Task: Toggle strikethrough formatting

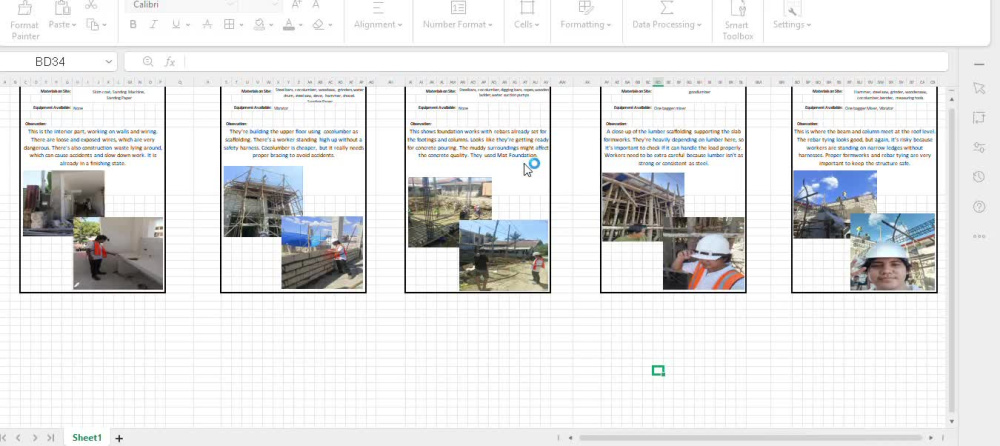Action: (207, 24)
